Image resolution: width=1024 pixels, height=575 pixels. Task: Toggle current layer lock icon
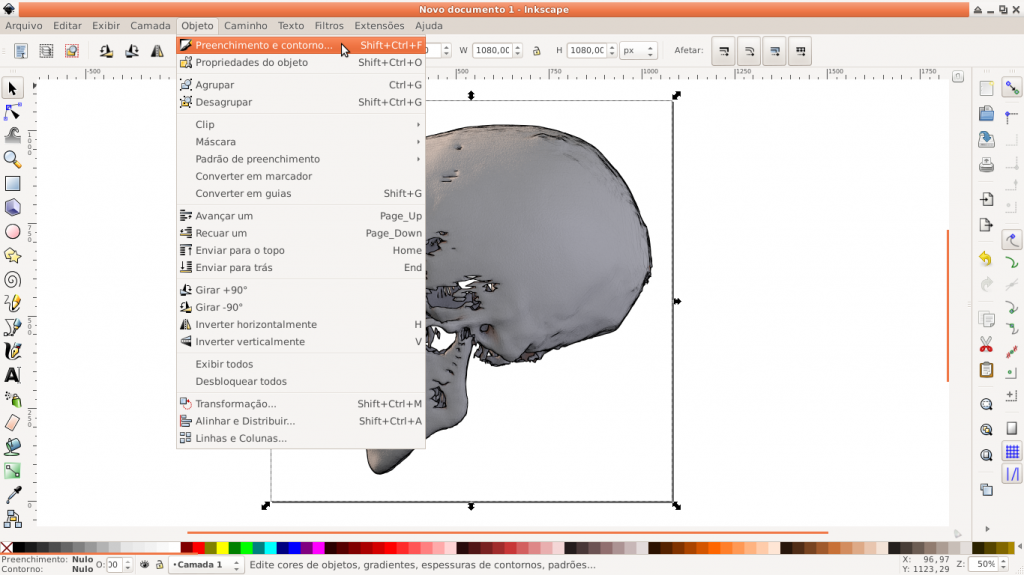pyautogui.click(x=159, y=565)
